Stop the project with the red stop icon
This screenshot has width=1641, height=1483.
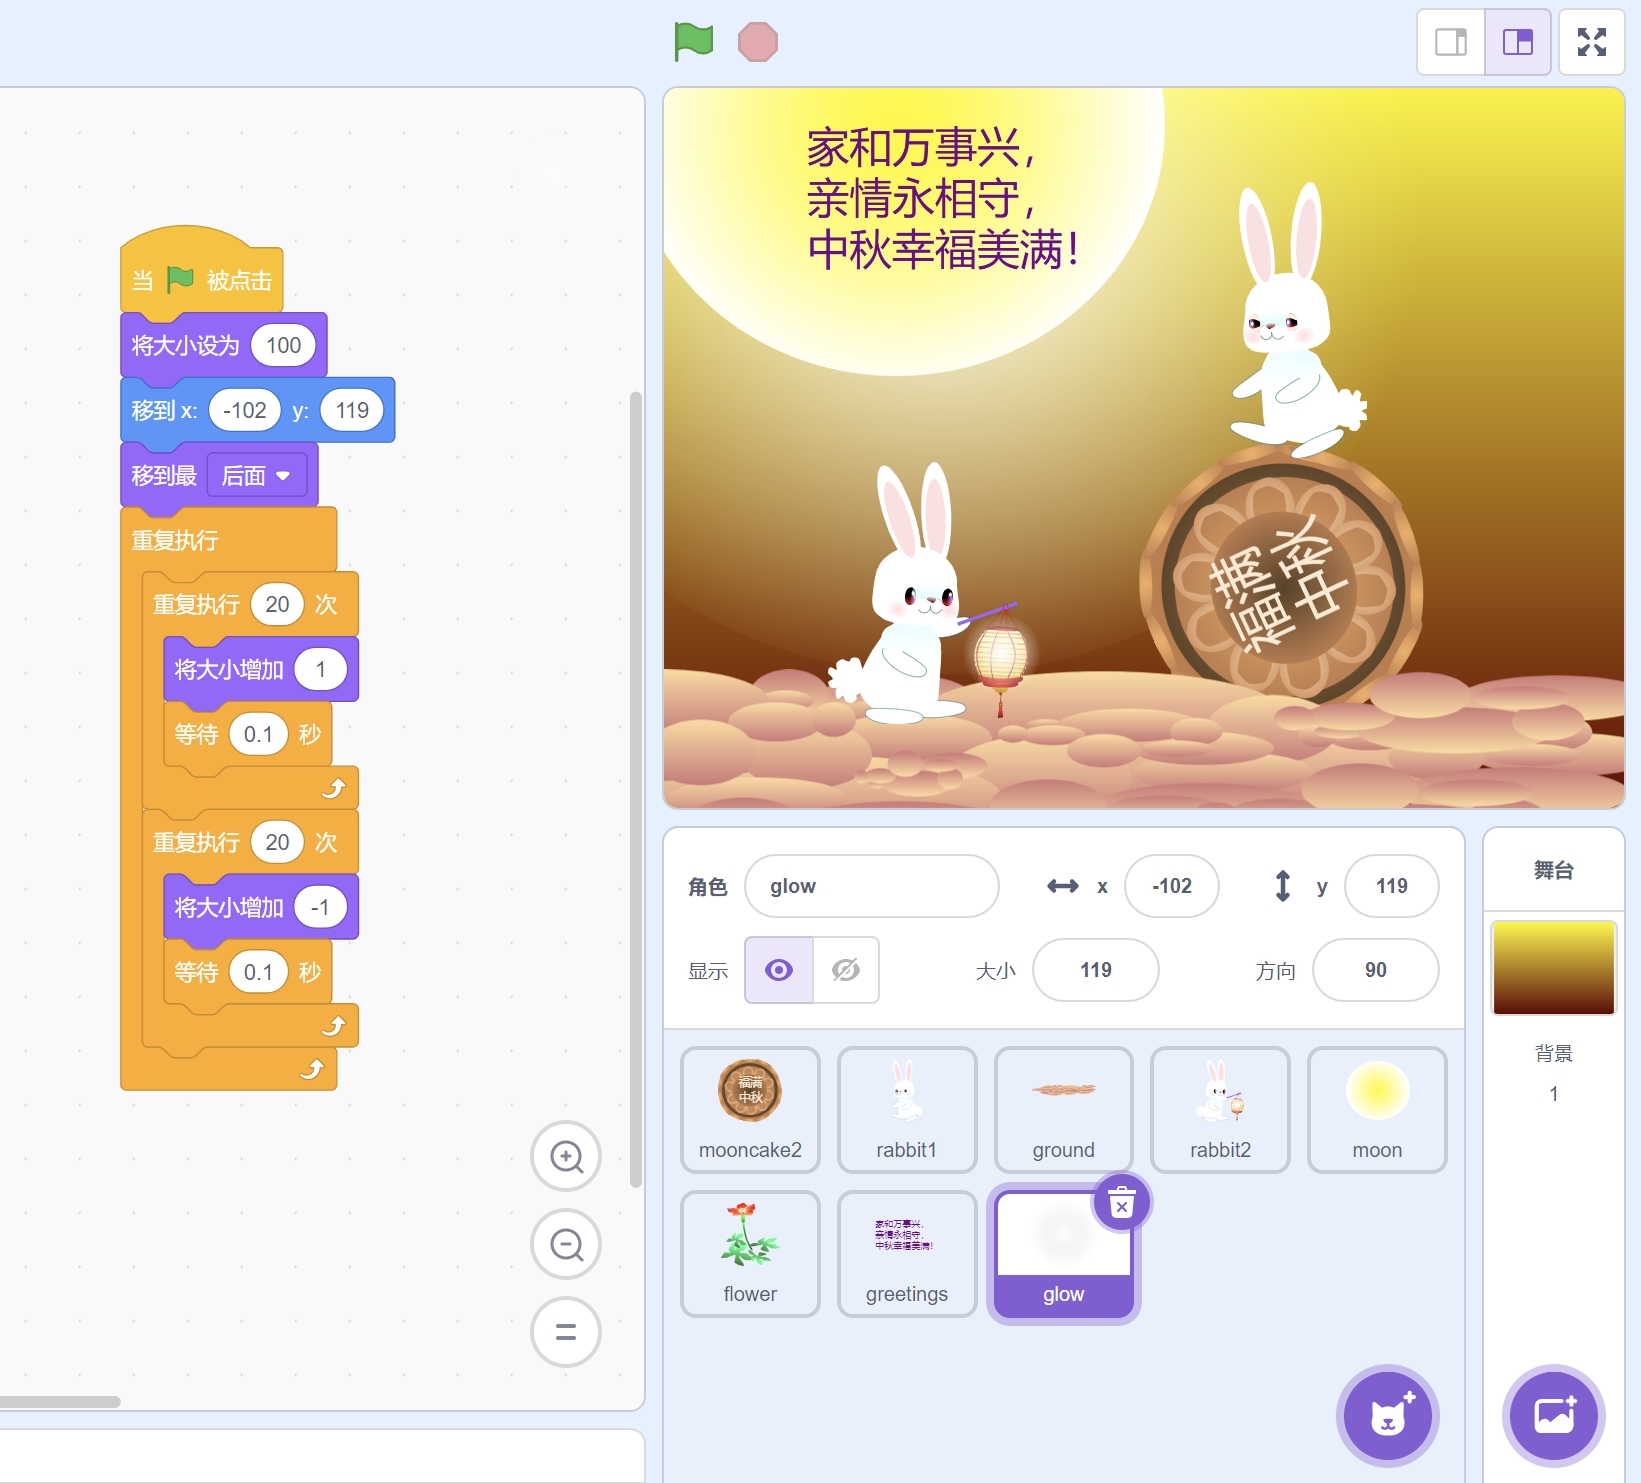[760, 41]
